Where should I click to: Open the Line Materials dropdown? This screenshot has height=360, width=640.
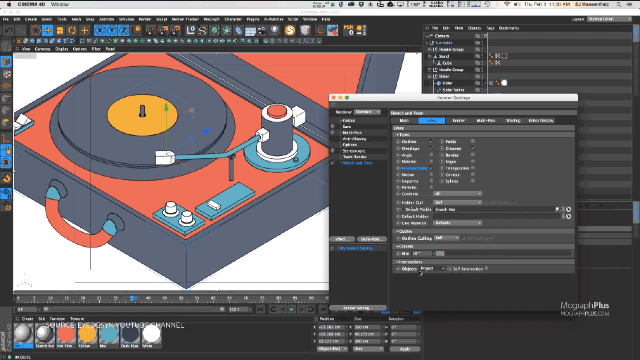[x=458, y=223]
